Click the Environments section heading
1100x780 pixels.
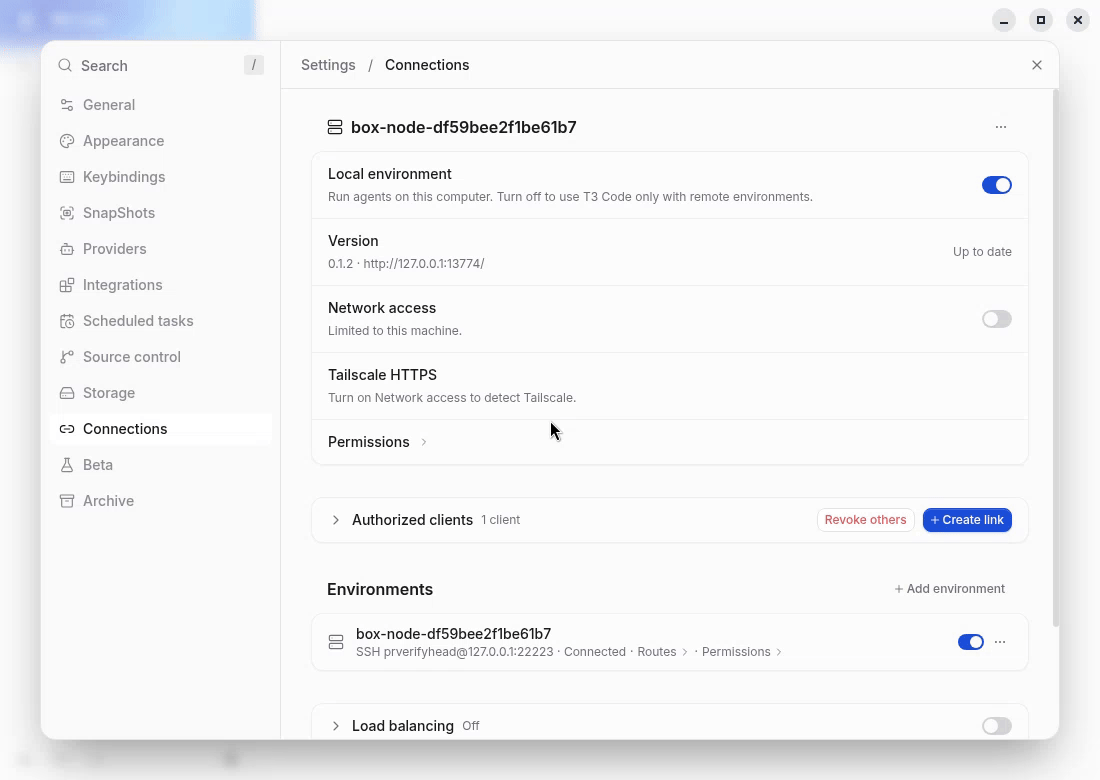coord(380,589)
